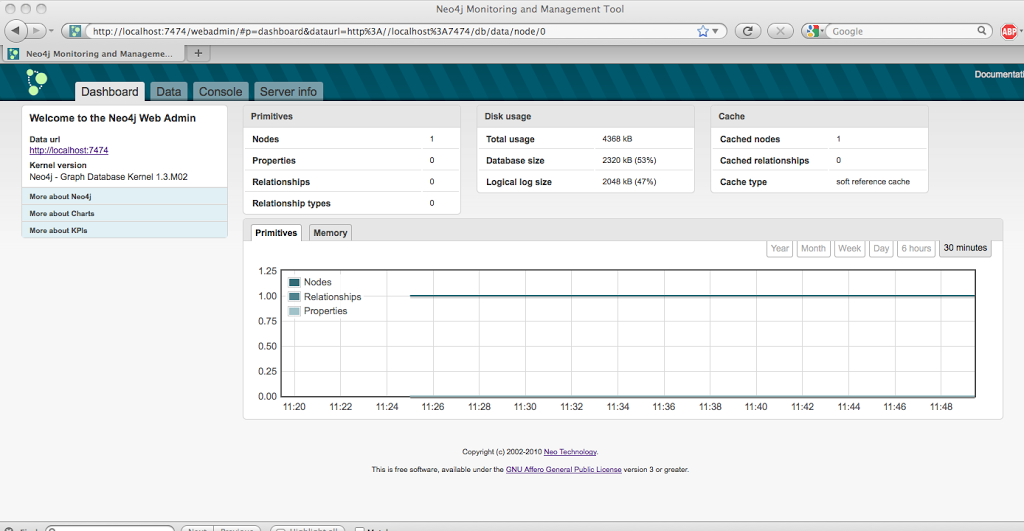Switch to the Dashboard tab

tap(110, 91)
